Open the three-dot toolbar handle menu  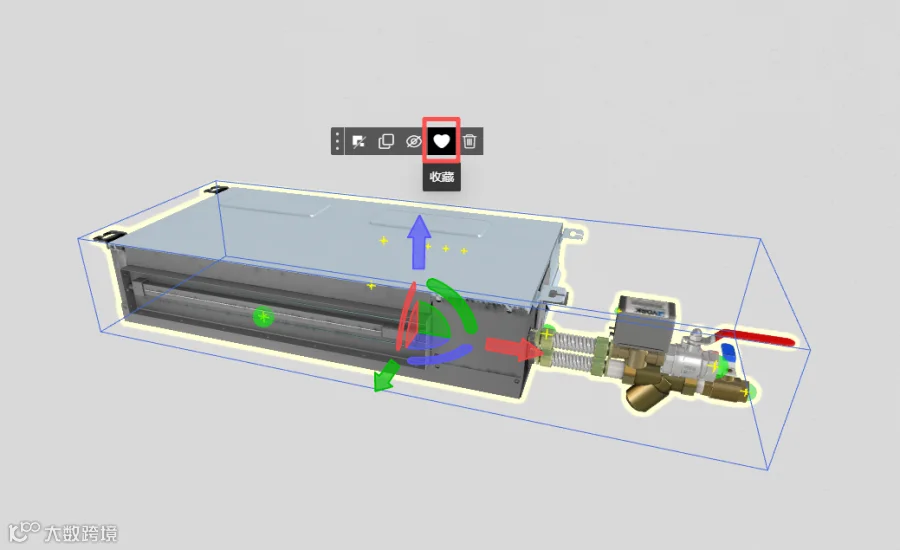coord(338,141)
